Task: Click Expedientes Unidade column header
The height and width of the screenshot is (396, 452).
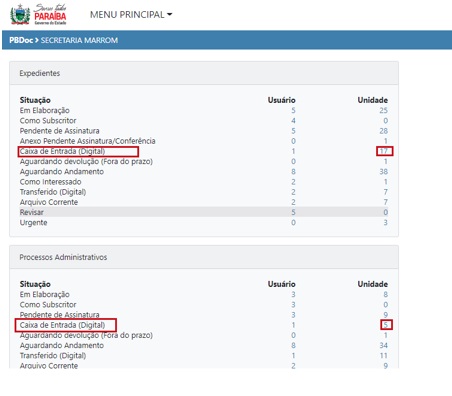Action: tap(373, 100)
